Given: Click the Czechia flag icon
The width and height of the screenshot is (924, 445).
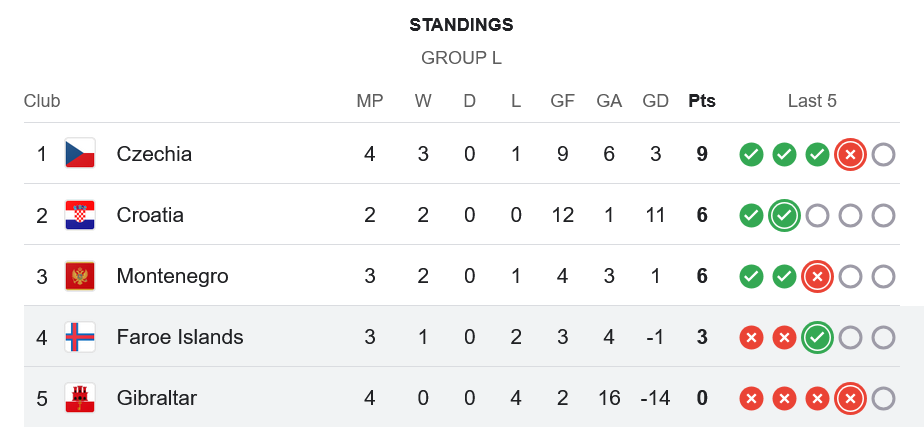Looking at the screenshot, I should pos(79,154).
